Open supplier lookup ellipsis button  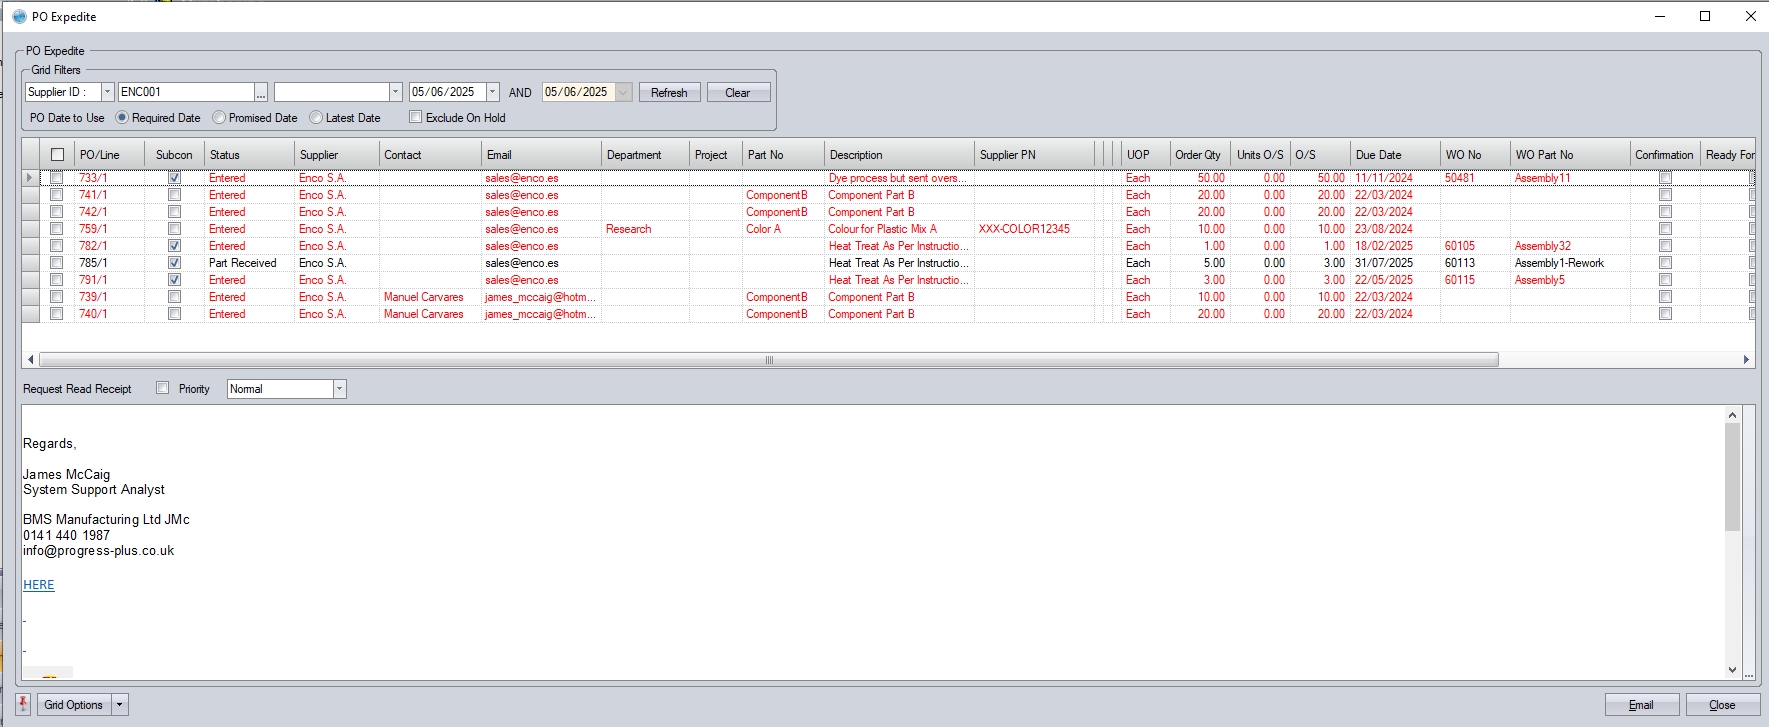(x=261, y=93)
